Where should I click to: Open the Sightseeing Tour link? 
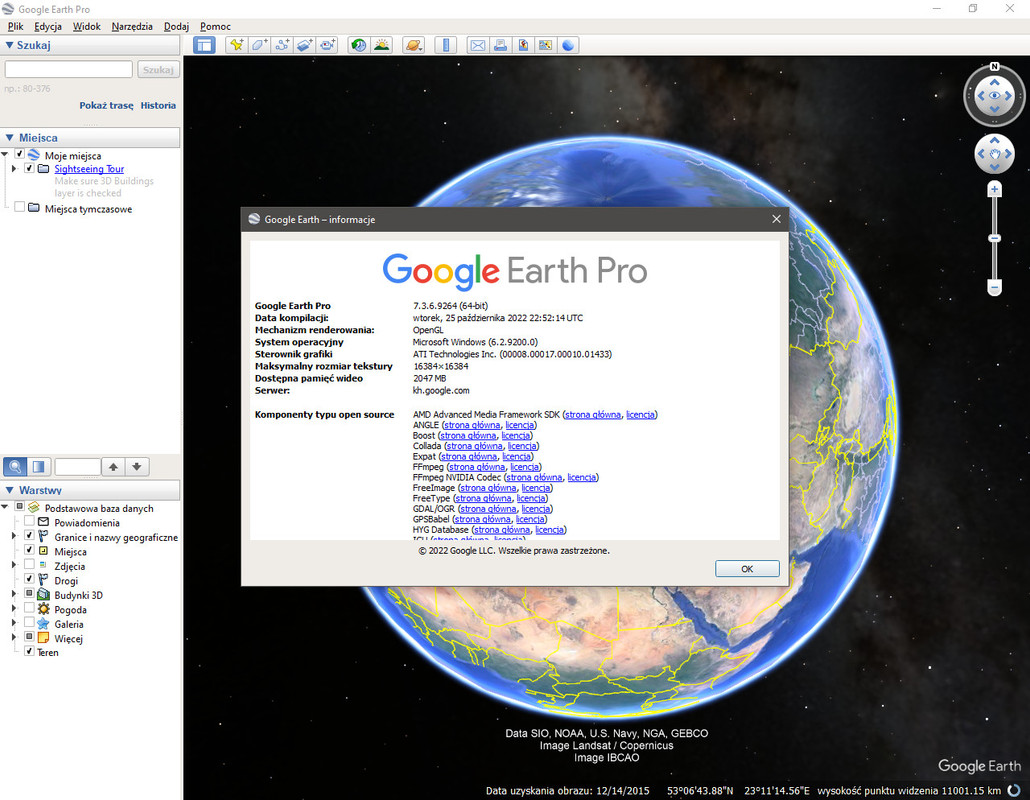coord(89,169)
